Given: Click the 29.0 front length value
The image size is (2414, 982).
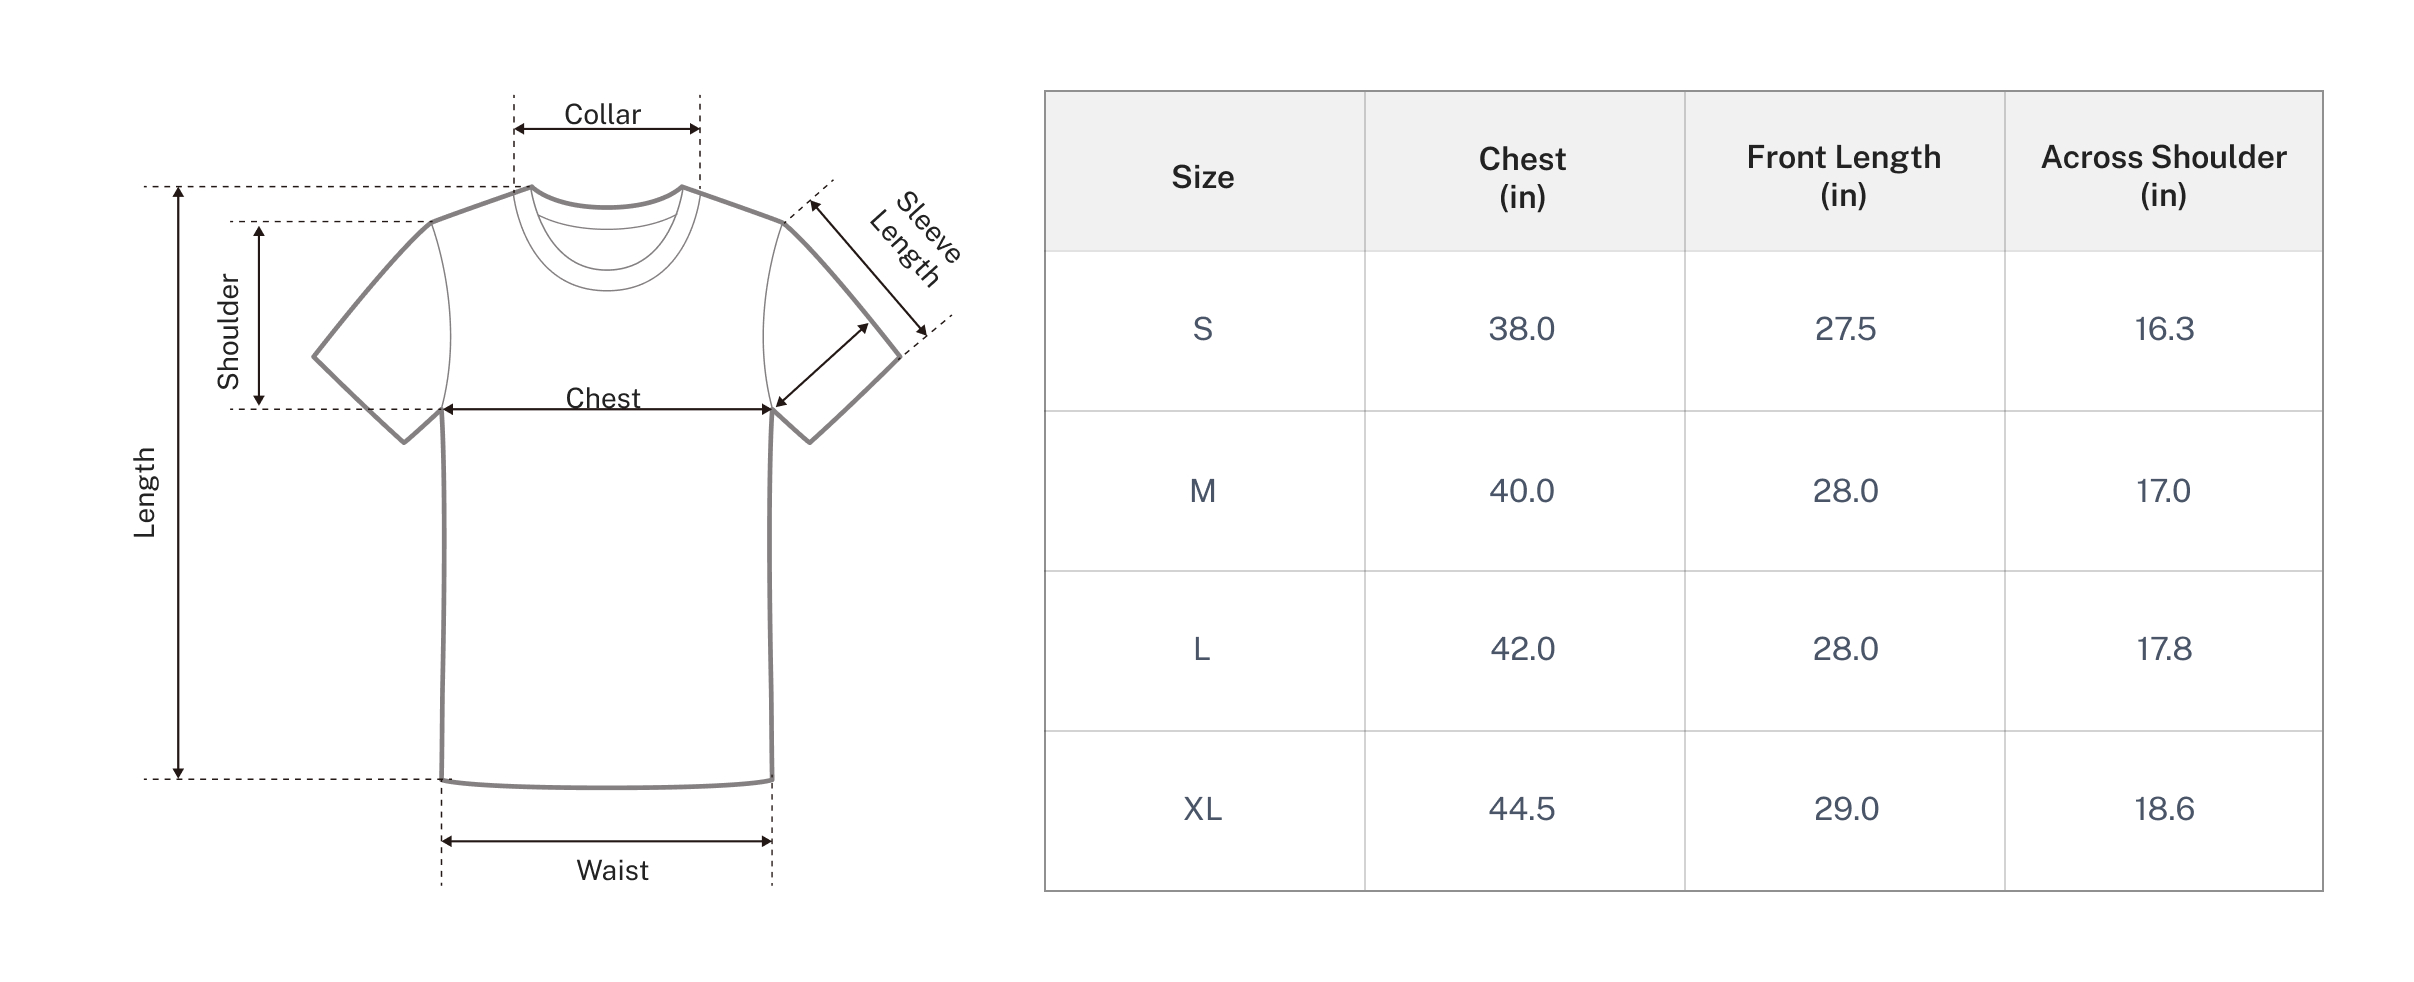Looking at the screenshot, I should 1846,809.
